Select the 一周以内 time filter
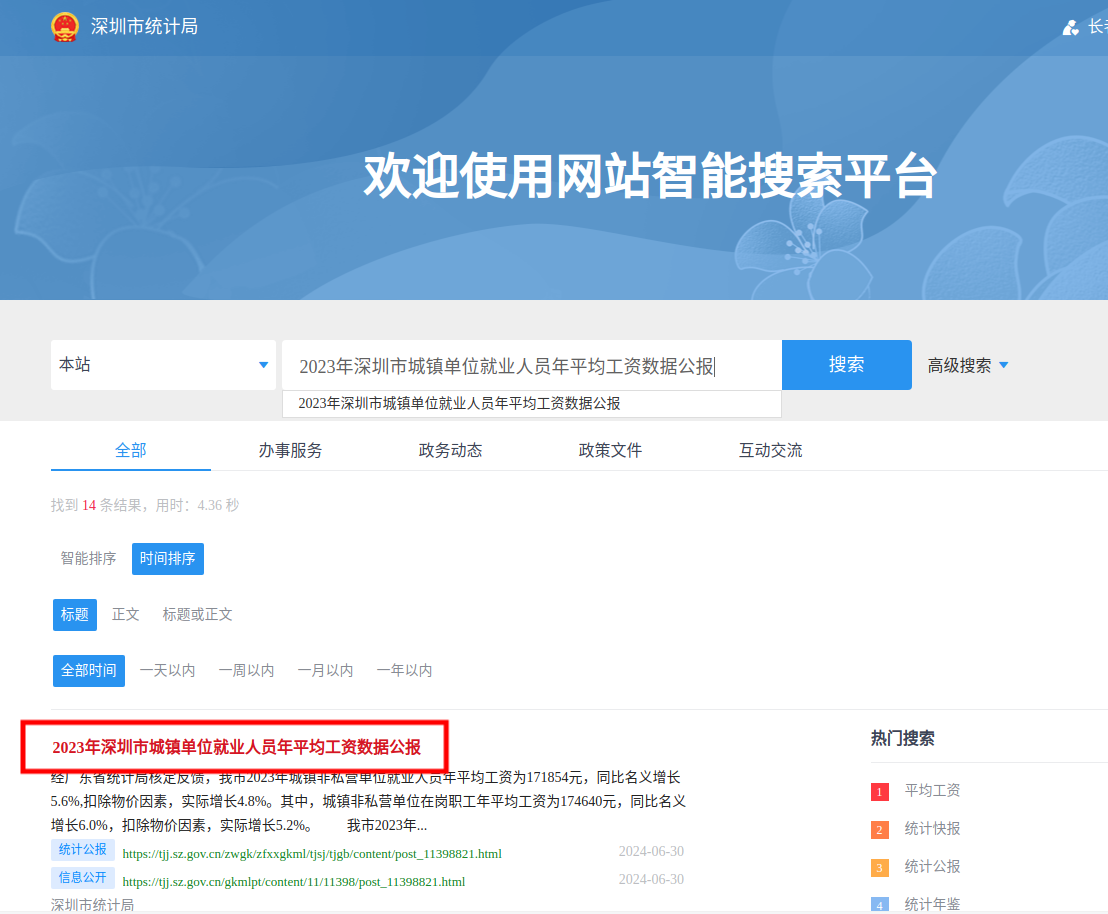This screenshot has width=1108, height=914. click(247, 670)
